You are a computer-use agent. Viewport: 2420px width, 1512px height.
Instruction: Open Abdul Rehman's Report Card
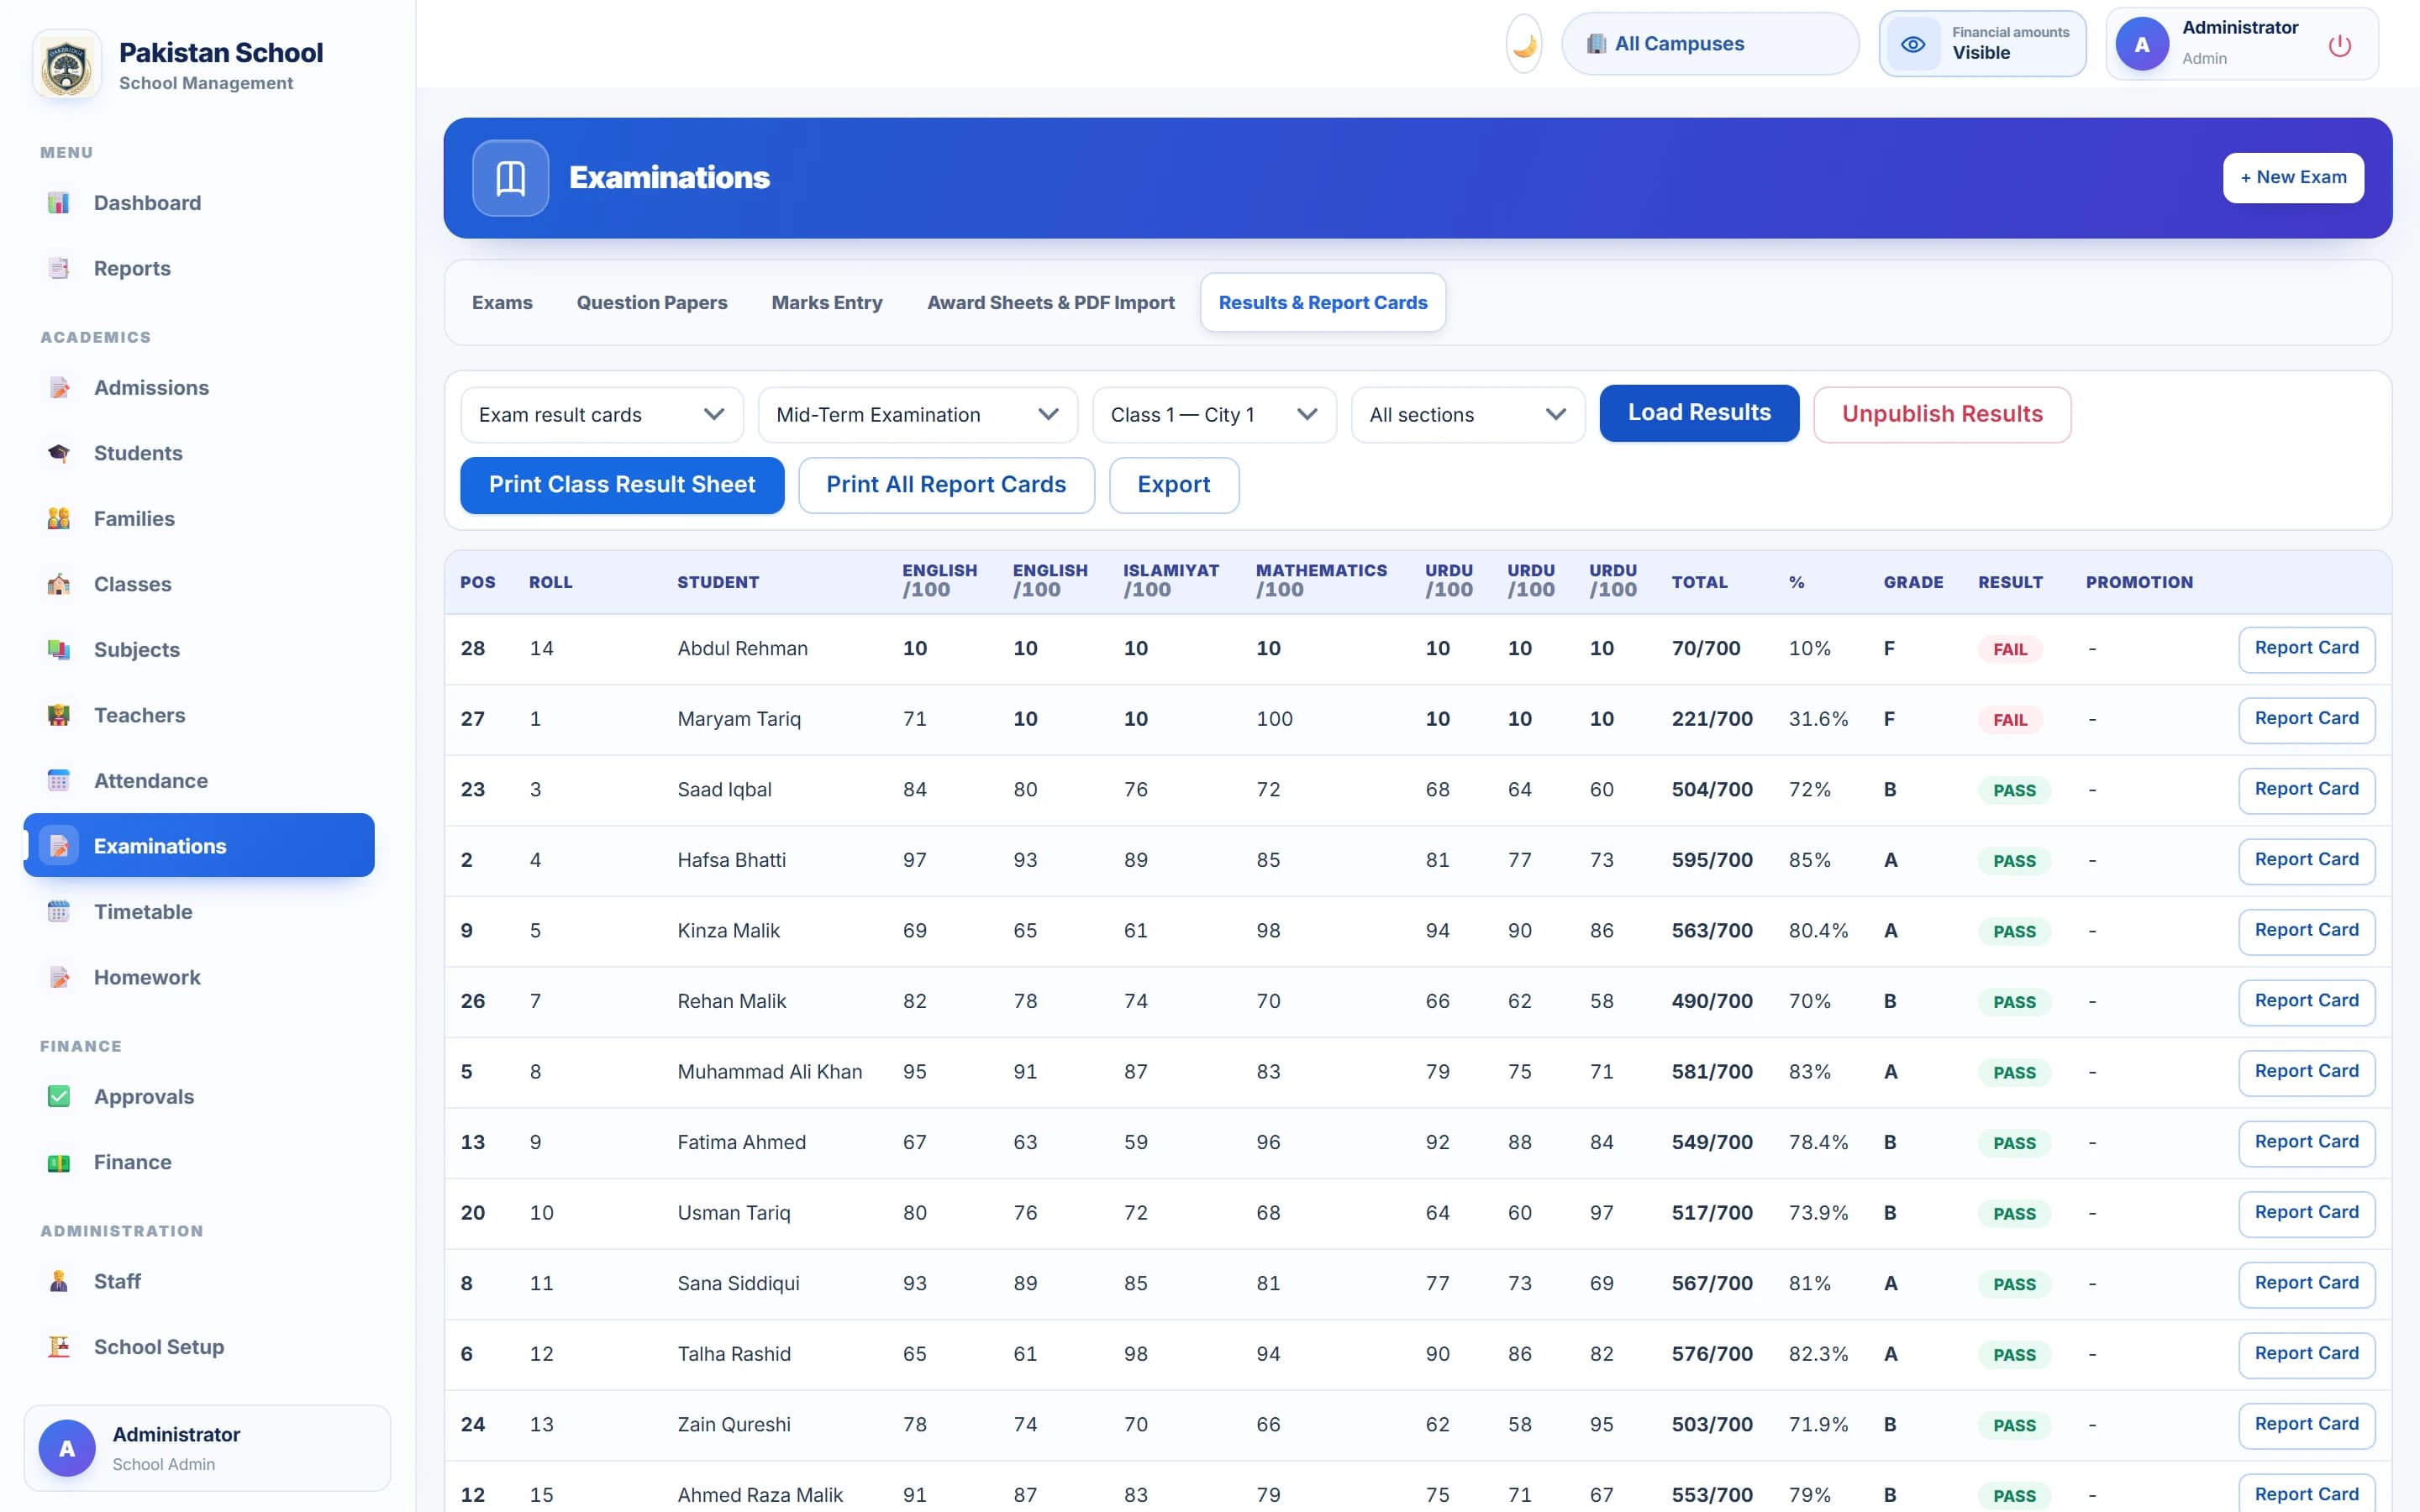coord(2306,649)
